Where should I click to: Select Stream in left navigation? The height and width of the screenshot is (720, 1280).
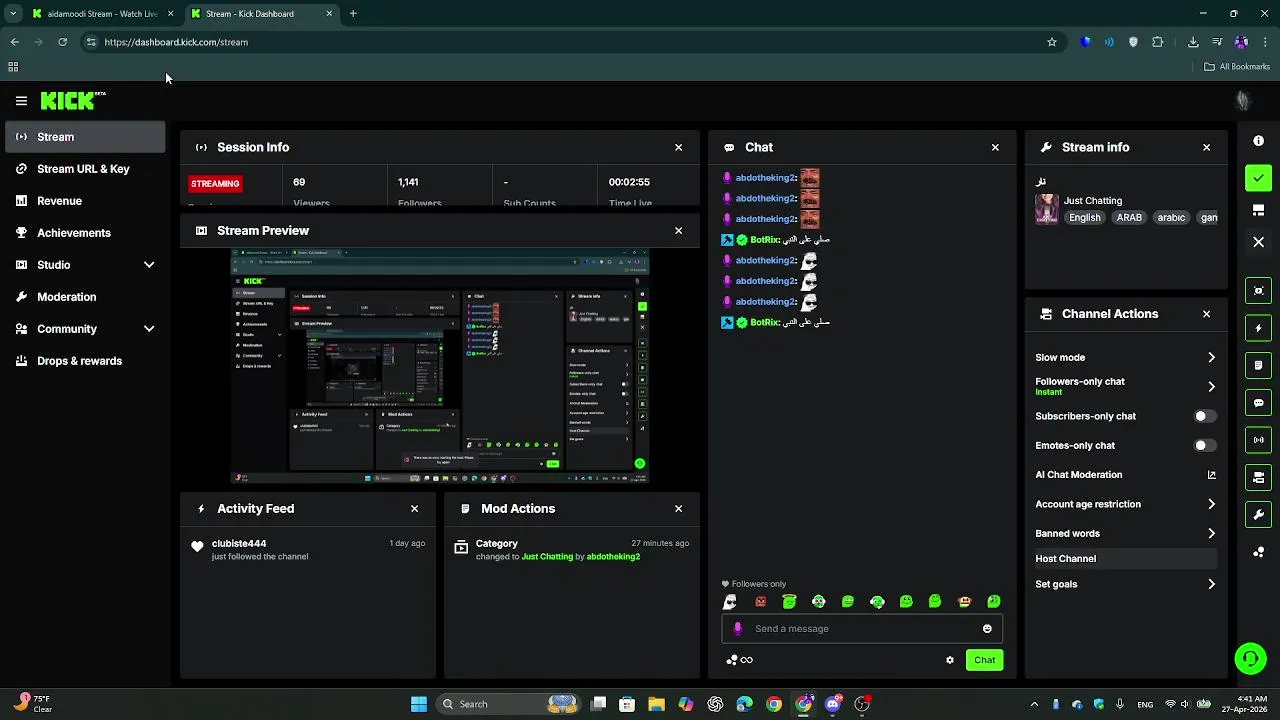(85, 137)
